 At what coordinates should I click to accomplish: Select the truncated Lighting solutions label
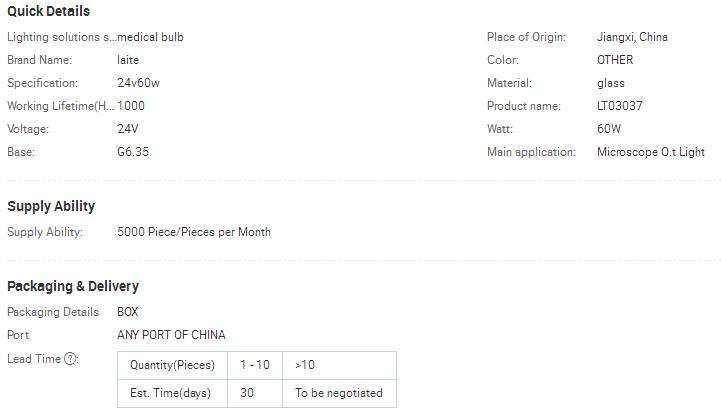click(61, 37)
